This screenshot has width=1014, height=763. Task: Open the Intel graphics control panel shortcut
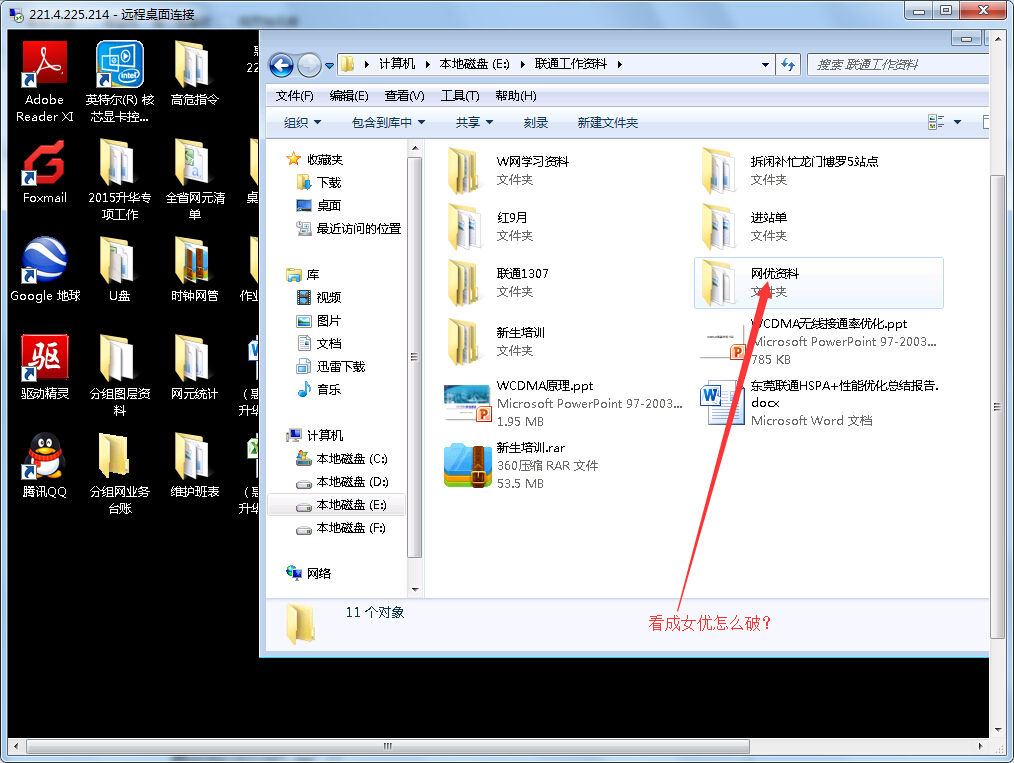(x=120, y=82)
